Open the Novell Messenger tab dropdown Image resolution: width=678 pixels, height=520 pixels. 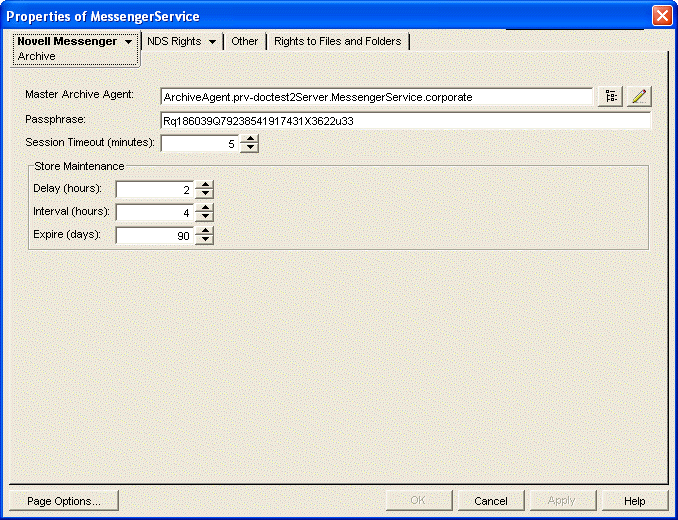point(128,42)
